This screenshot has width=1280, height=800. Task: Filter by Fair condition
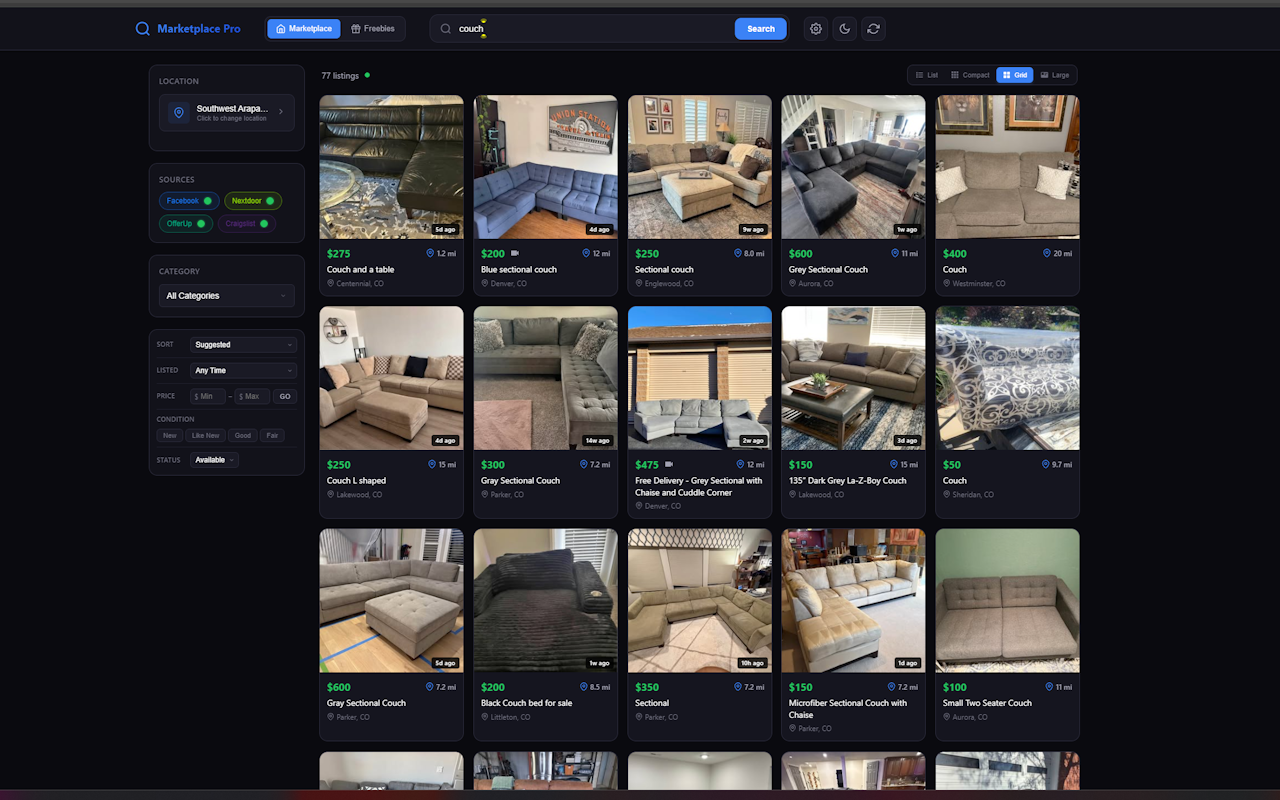point(272,436)
